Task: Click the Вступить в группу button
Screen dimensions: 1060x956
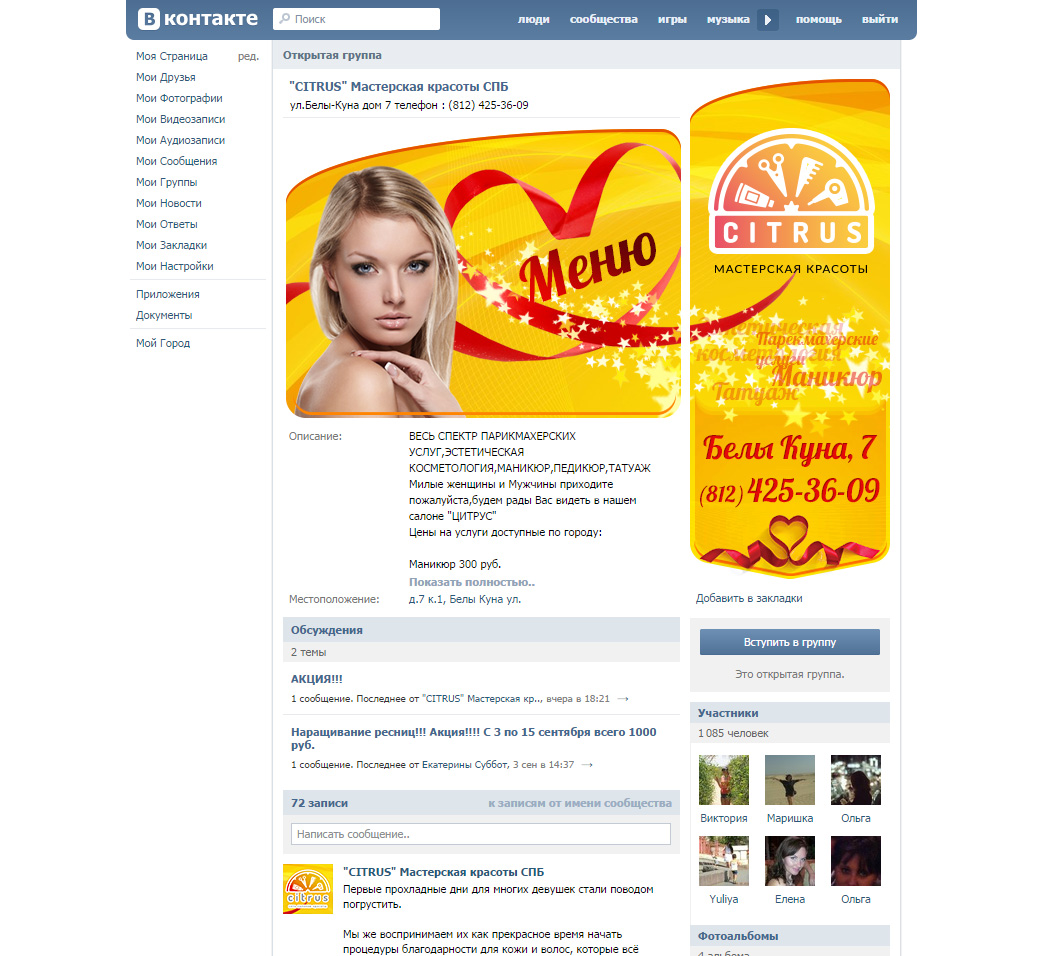Action: pos(790,642)
